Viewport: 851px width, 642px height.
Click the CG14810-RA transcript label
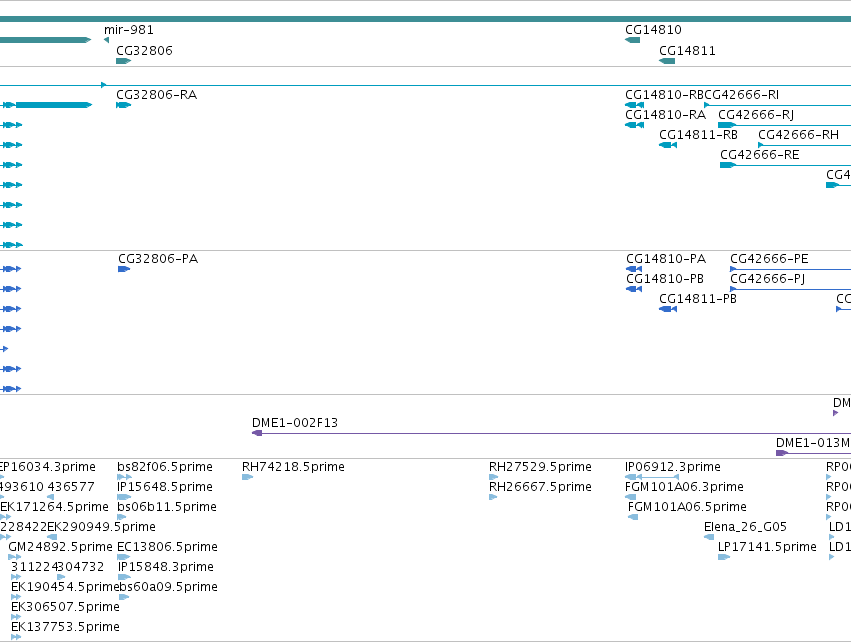[x=665, y=115]
